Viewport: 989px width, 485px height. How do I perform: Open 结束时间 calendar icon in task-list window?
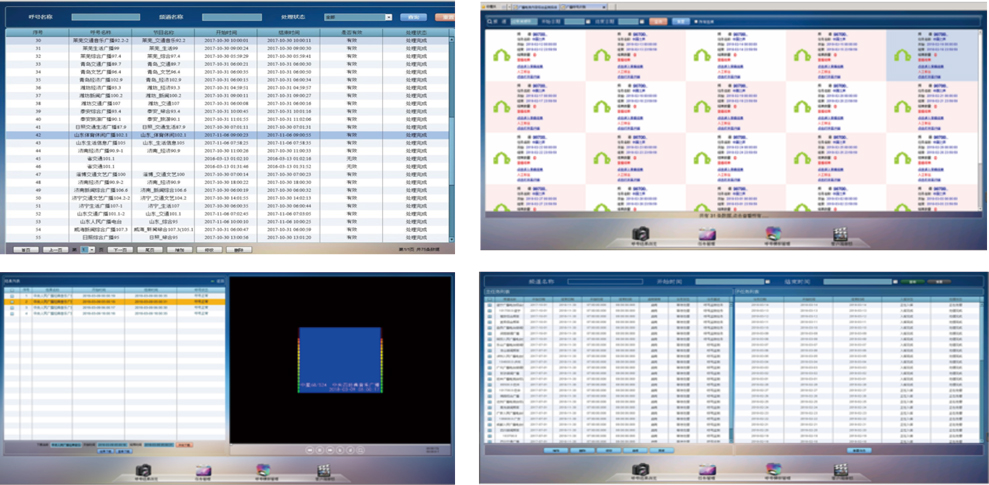point(895,282)
